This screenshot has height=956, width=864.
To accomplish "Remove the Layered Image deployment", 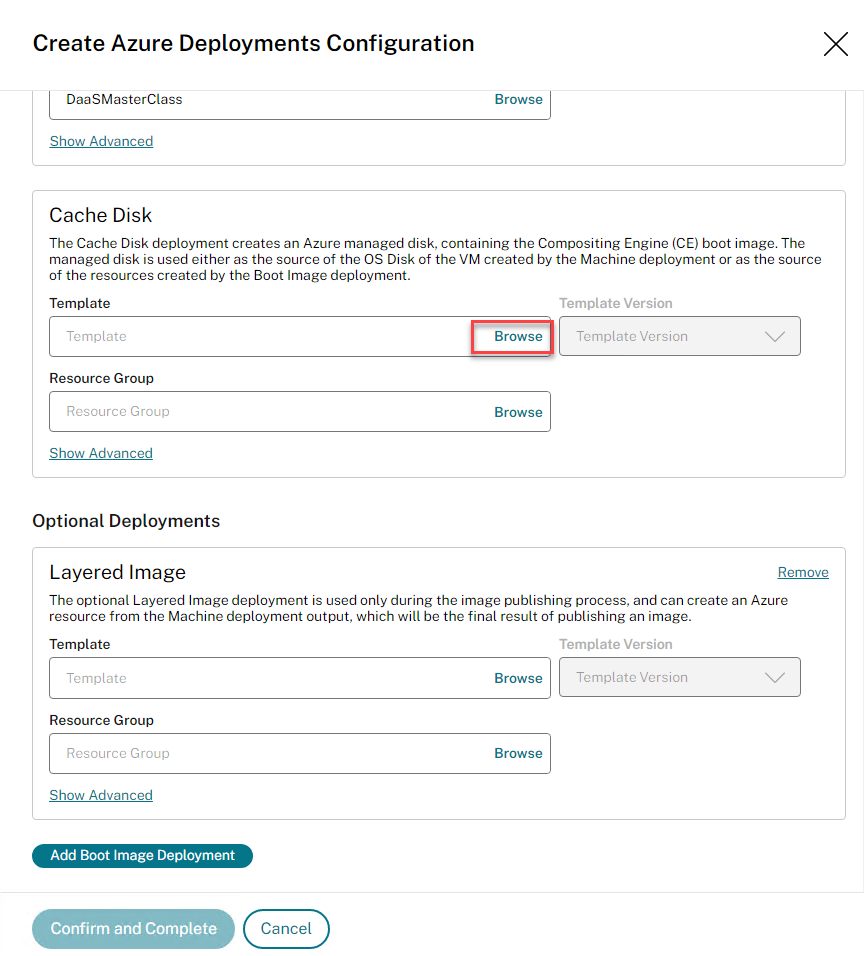I will (803, 572).
